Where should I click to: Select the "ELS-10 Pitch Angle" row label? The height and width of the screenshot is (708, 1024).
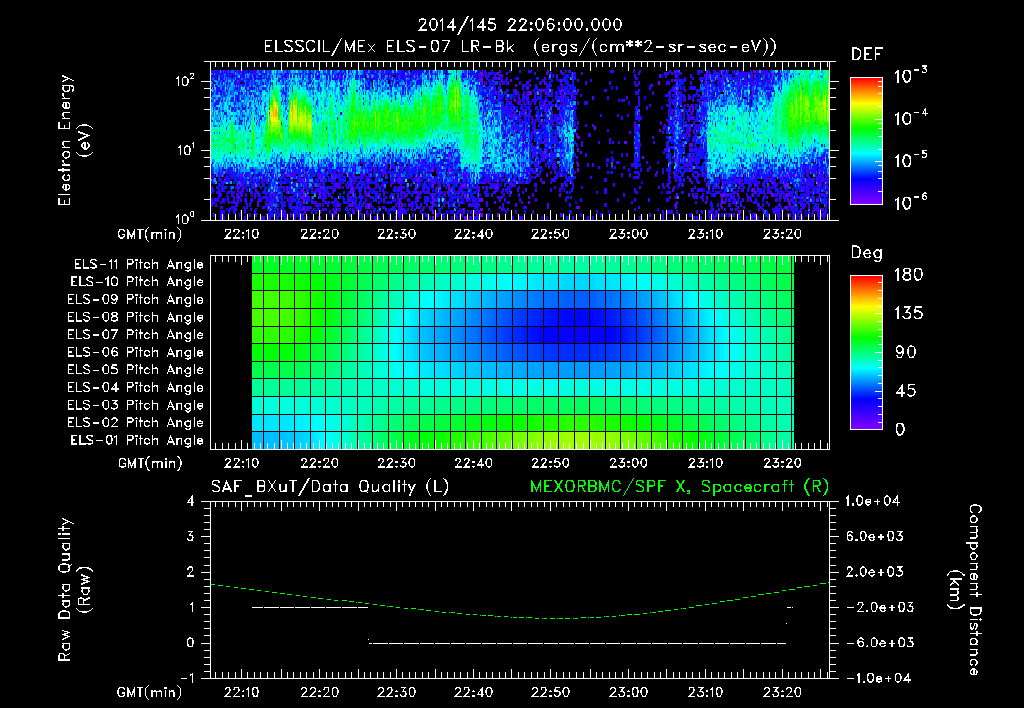[137, 282]
